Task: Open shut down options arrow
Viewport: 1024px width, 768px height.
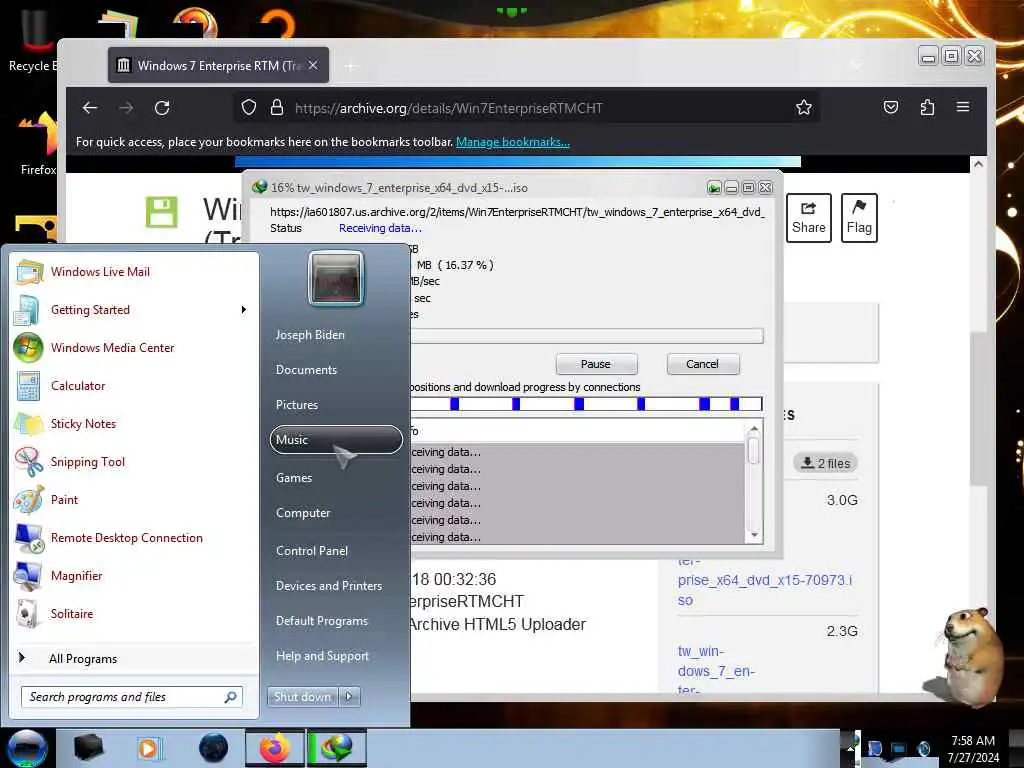Action: pyautogui.click(x=349, y=697)
